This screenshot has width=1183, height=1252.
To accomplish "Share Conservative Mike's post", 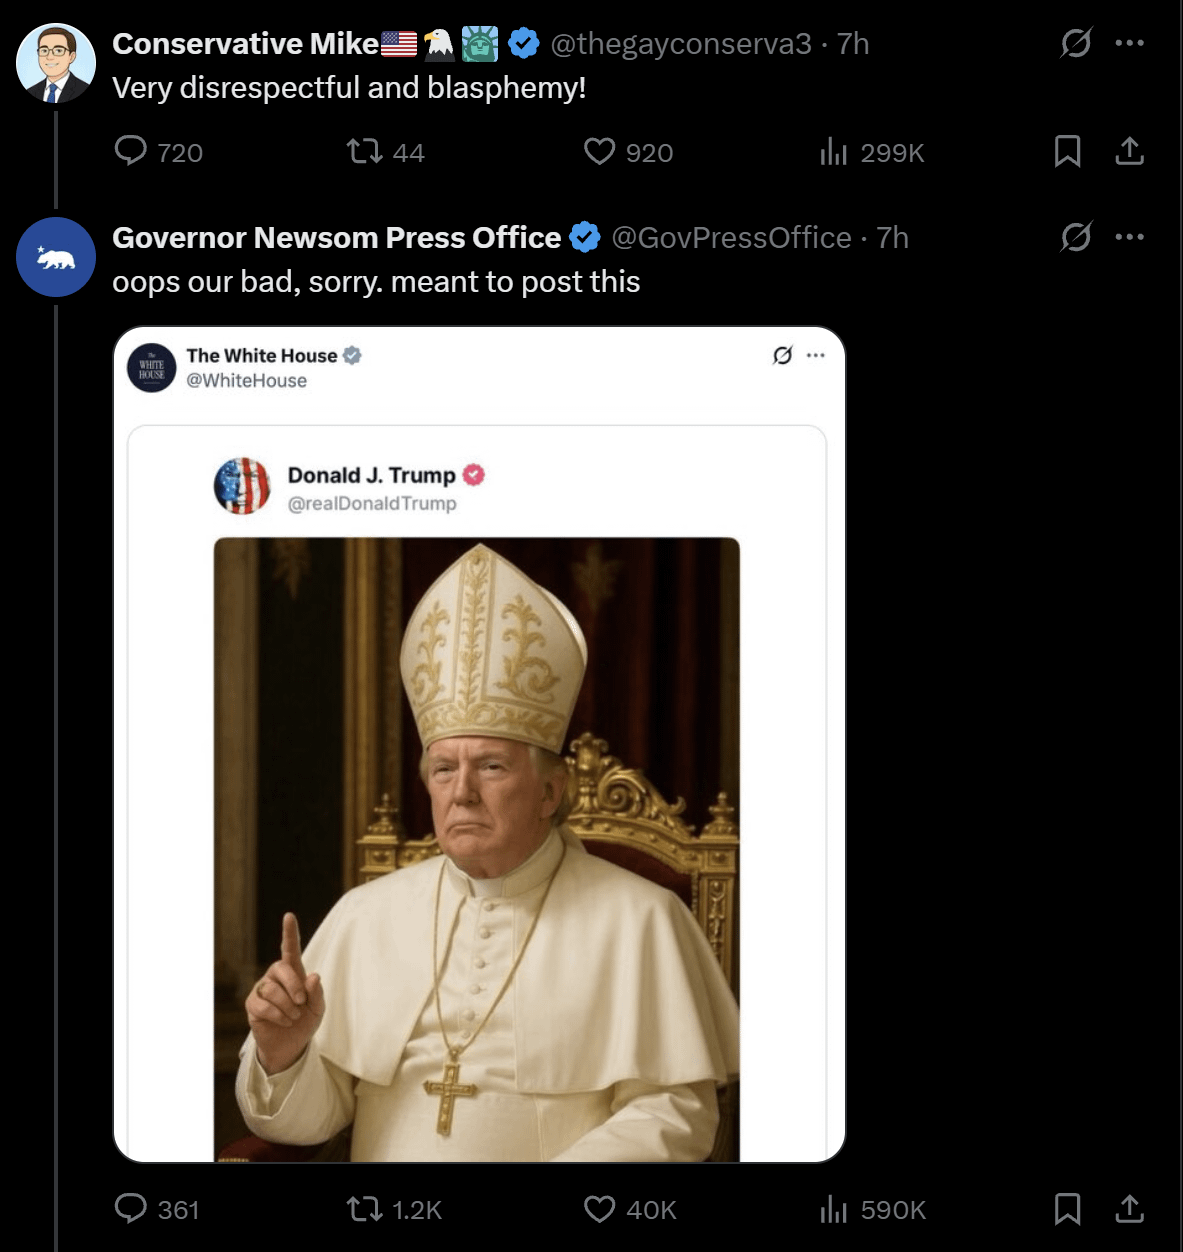I will pos(1129,151).
